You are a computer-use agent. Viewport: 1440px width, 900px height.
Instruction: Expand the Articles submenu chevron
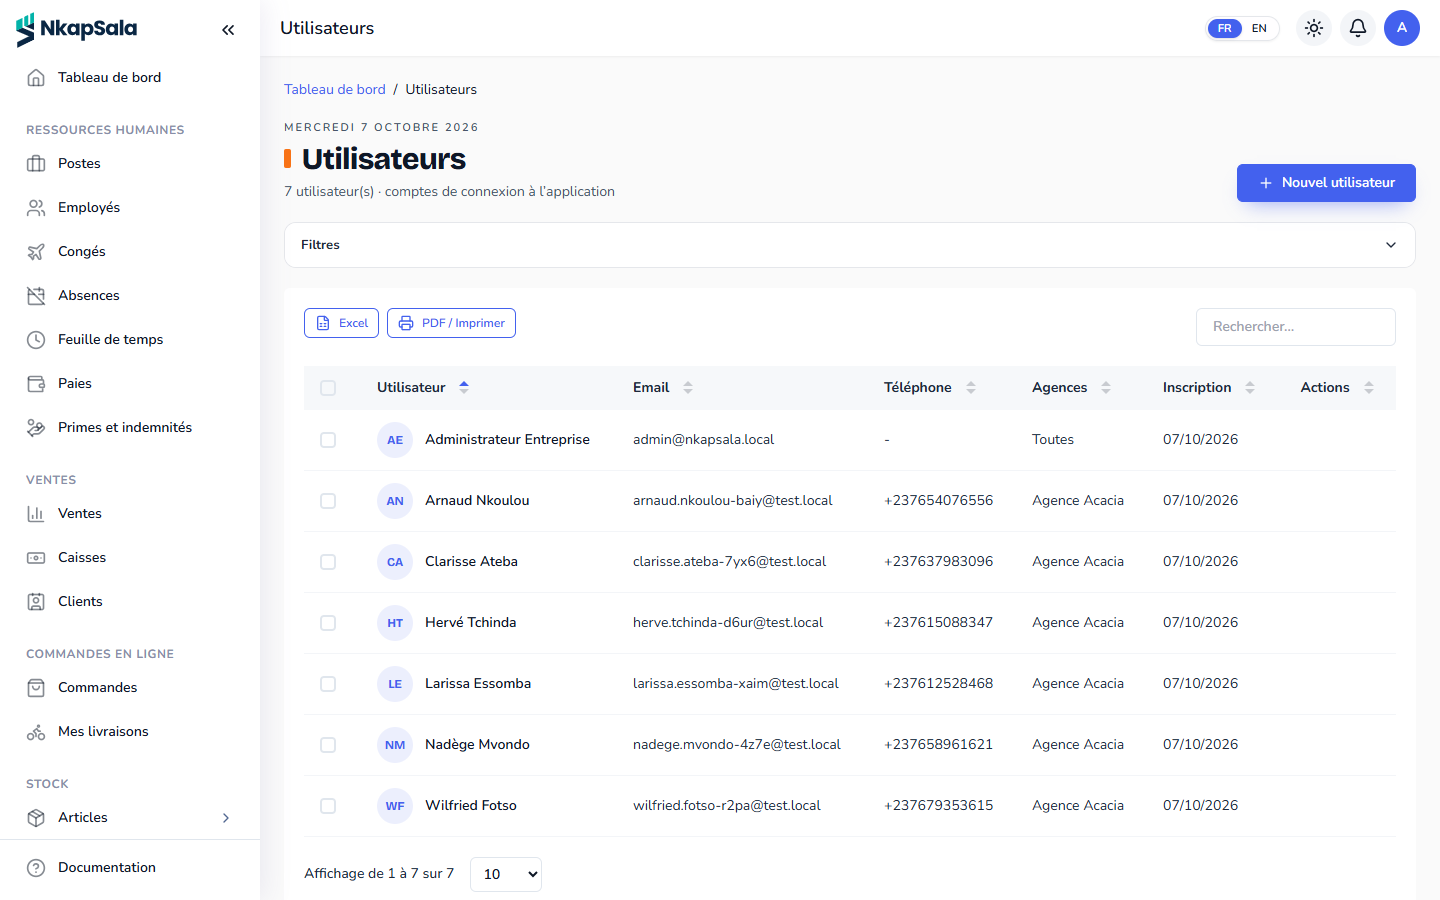coord(226,818)
